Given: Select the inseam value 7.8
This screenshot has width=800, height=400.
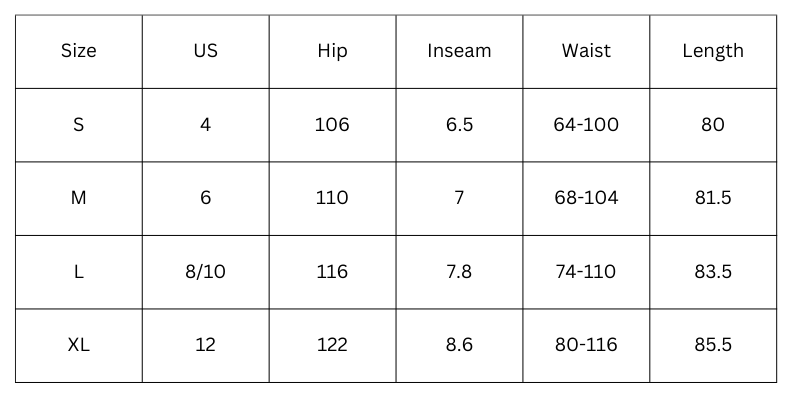Looking at the screenshot, I should pos(459,272).
